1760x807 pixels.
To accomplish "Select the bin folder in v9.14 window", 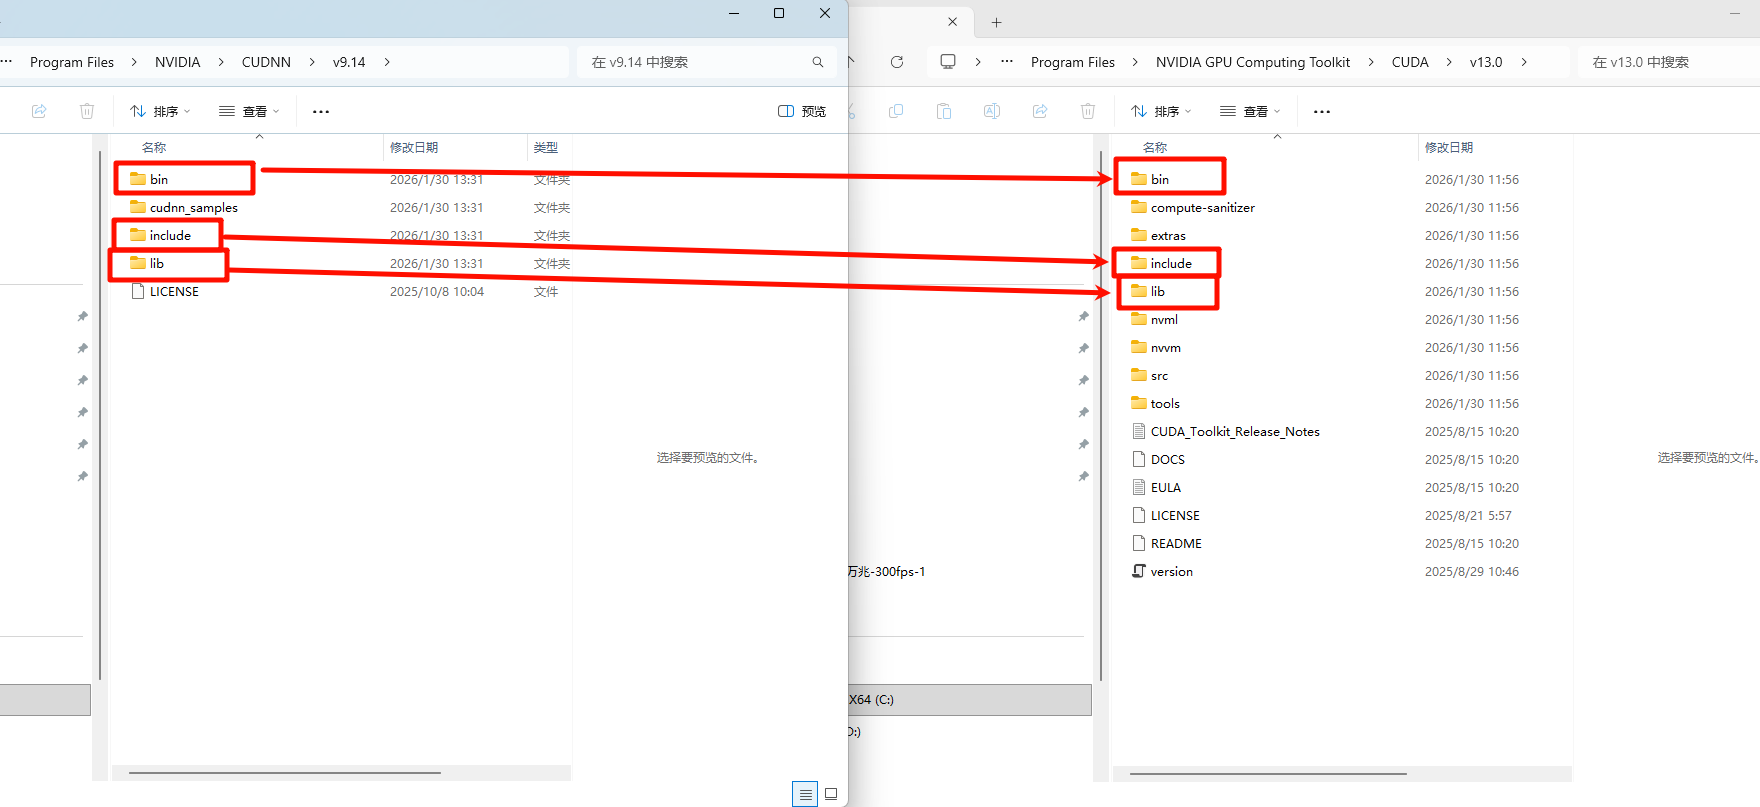I will point(159,179).
